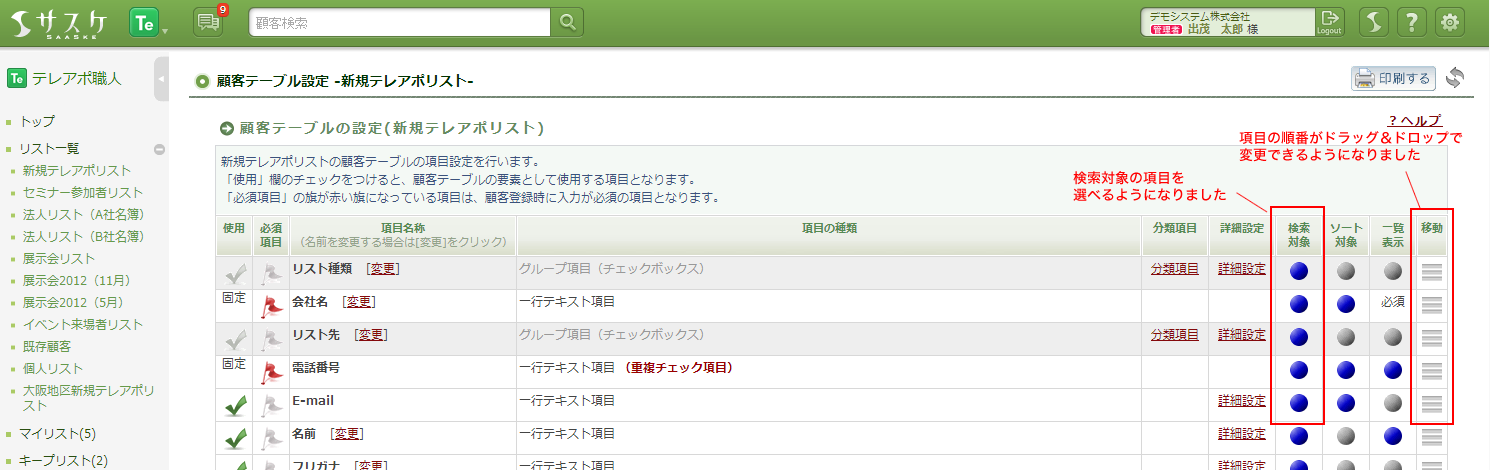
Task: Open the question mark help icon
Action: [1411, 22]
